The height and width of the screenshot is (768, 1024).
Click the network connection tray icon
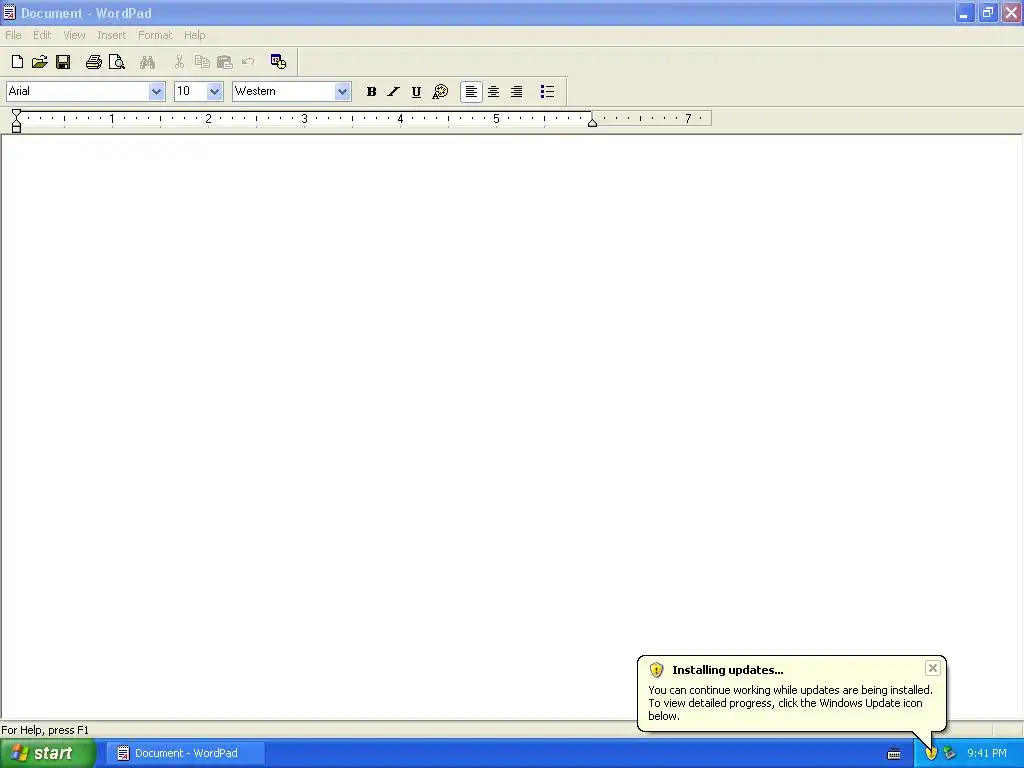(x=950, y=754)
